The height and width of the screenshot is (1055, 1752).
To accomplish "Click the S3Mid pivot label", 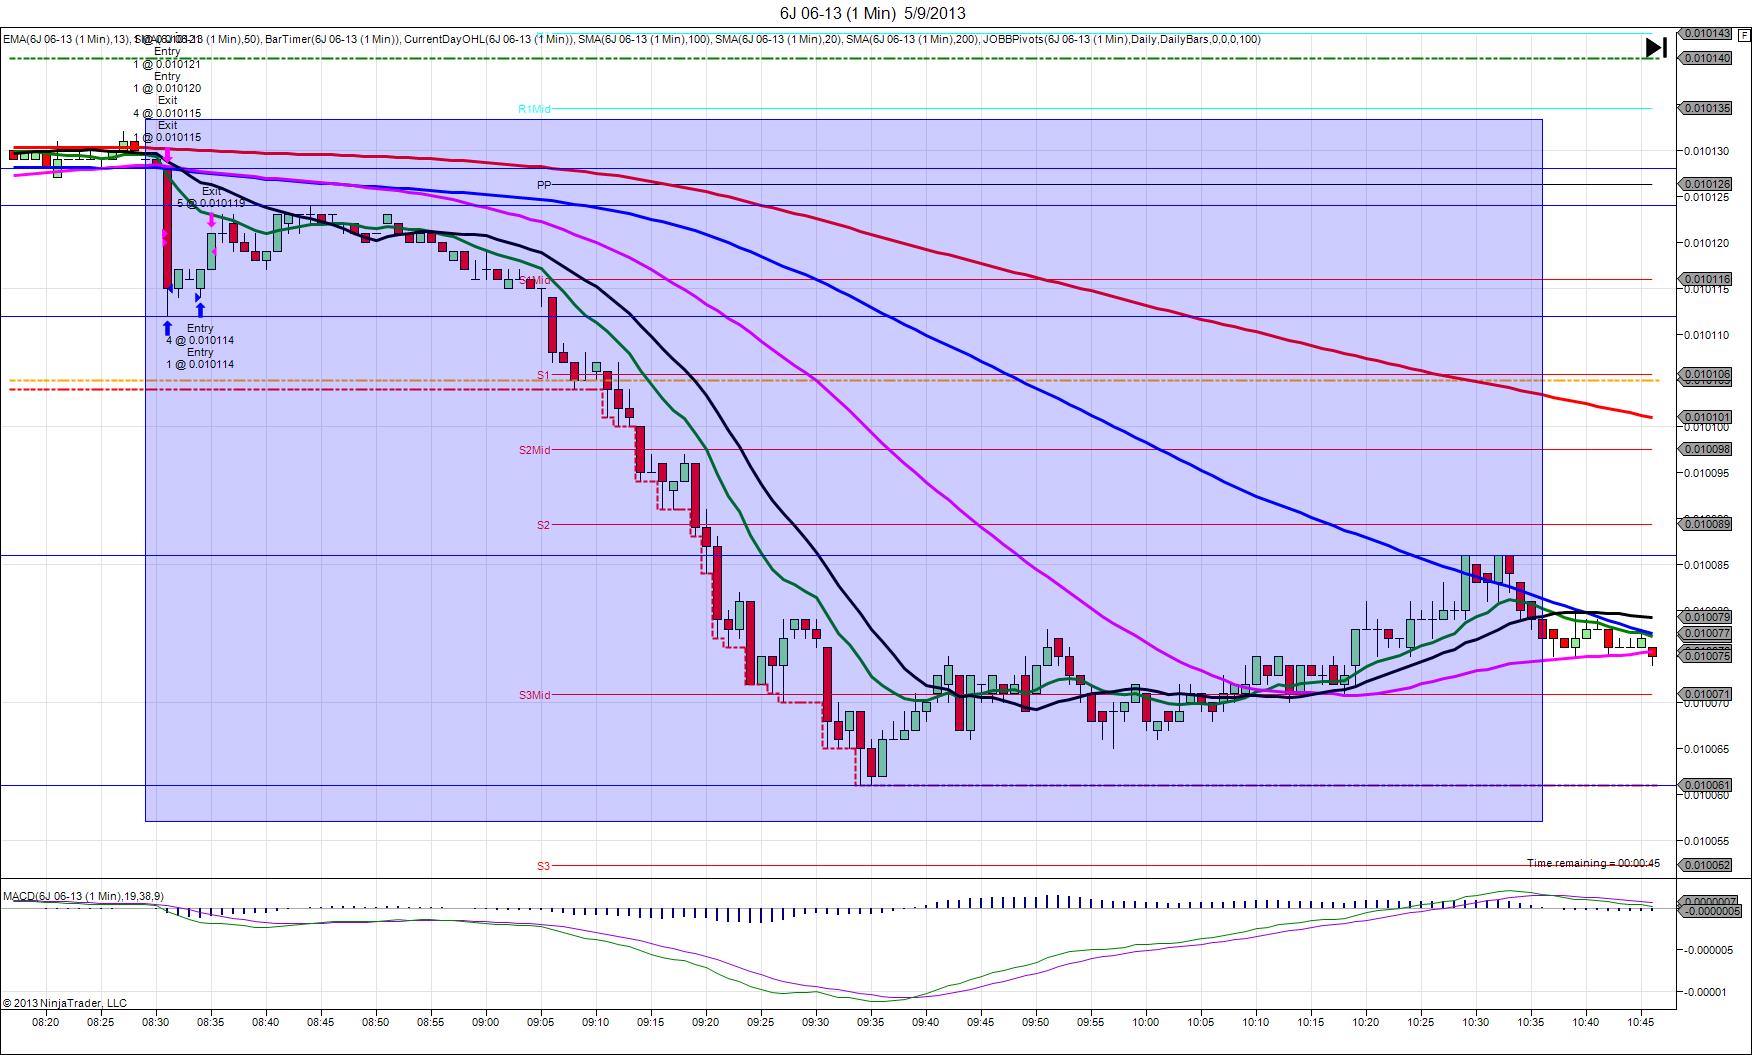I will click(x=535, y=695).
